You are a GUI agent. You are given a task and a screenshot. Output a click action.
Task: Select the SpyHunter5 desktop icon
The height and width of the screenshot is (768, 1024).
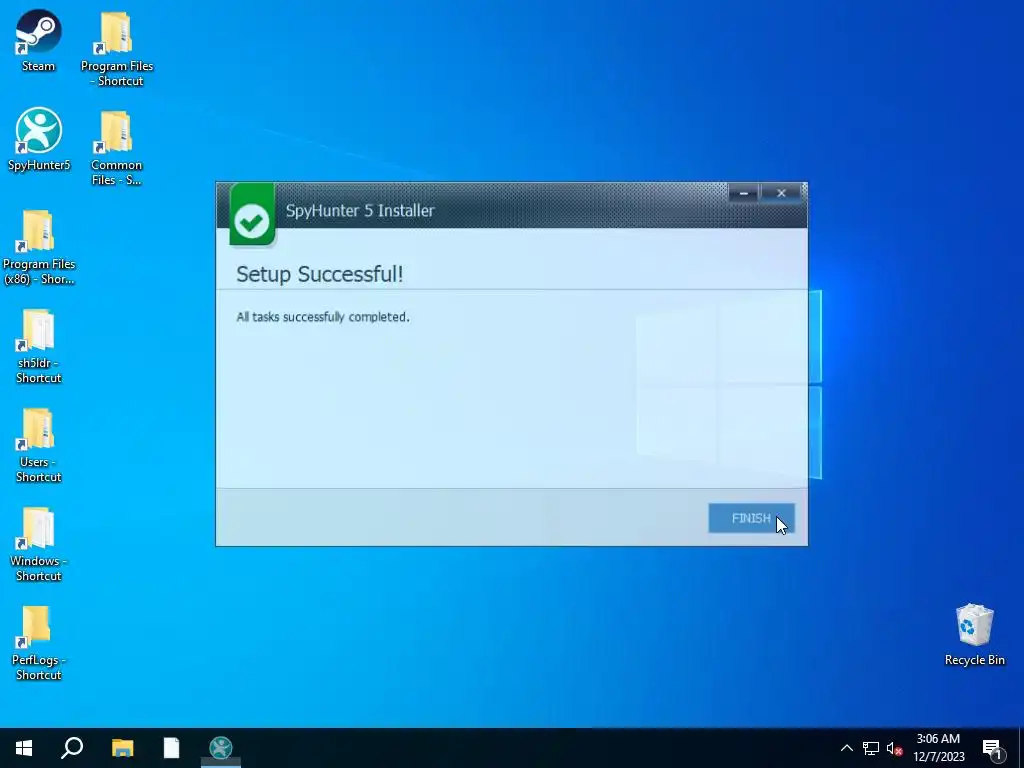39,139
